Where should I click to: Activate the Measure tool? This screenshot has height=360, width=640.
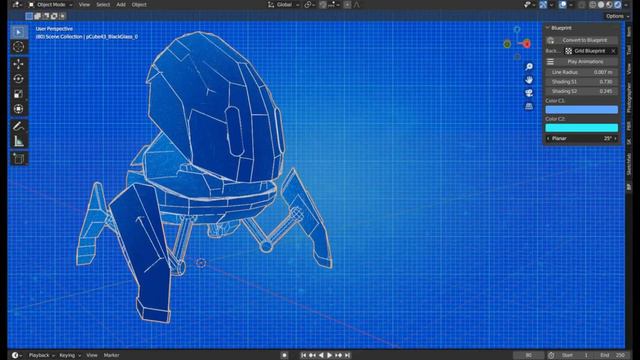point(18,141)
